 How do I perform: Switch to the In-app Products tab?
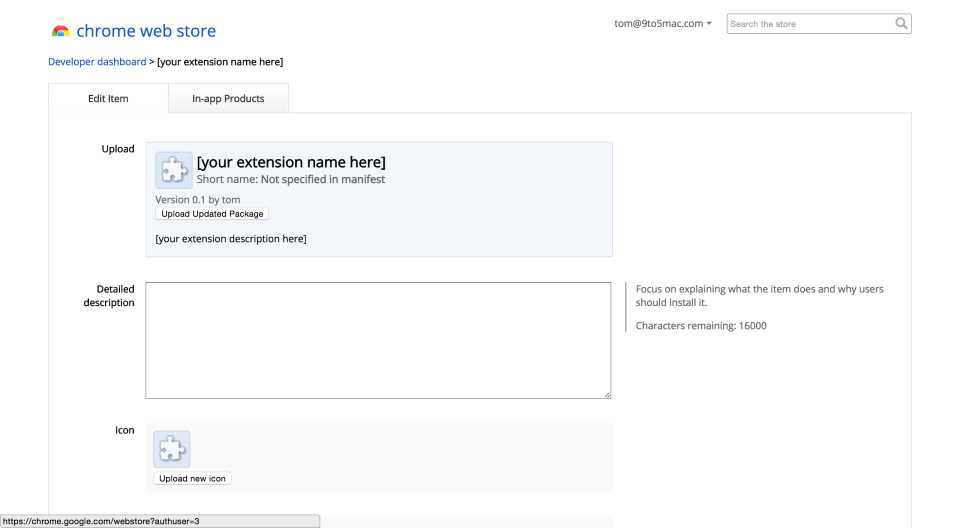[x=228, y=99]
